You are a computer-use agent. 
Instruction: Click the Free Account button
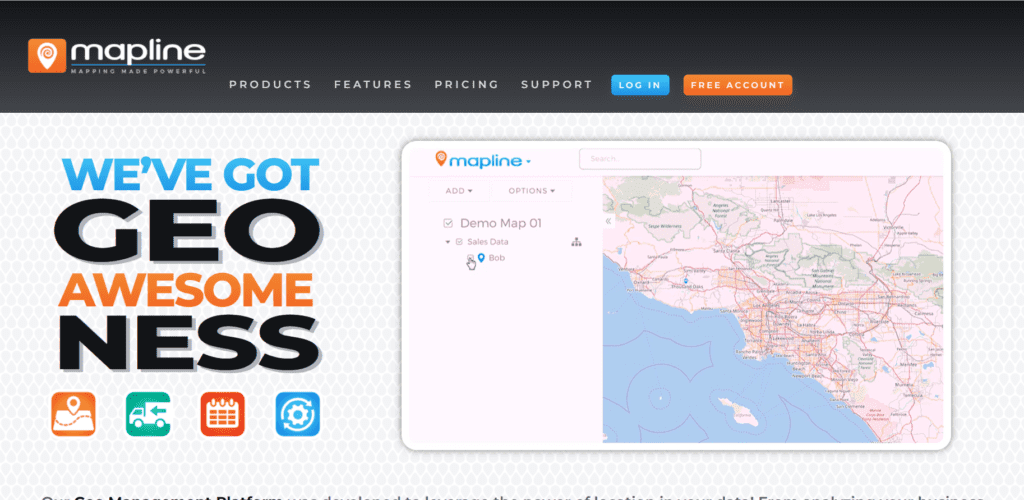[x=737, y=85]
